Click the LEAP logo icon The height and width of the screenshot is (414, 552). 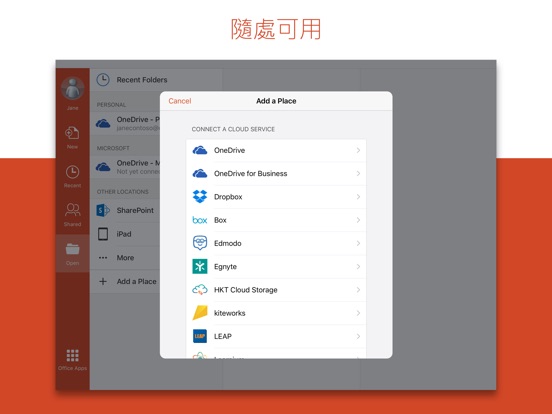[200, 336]
